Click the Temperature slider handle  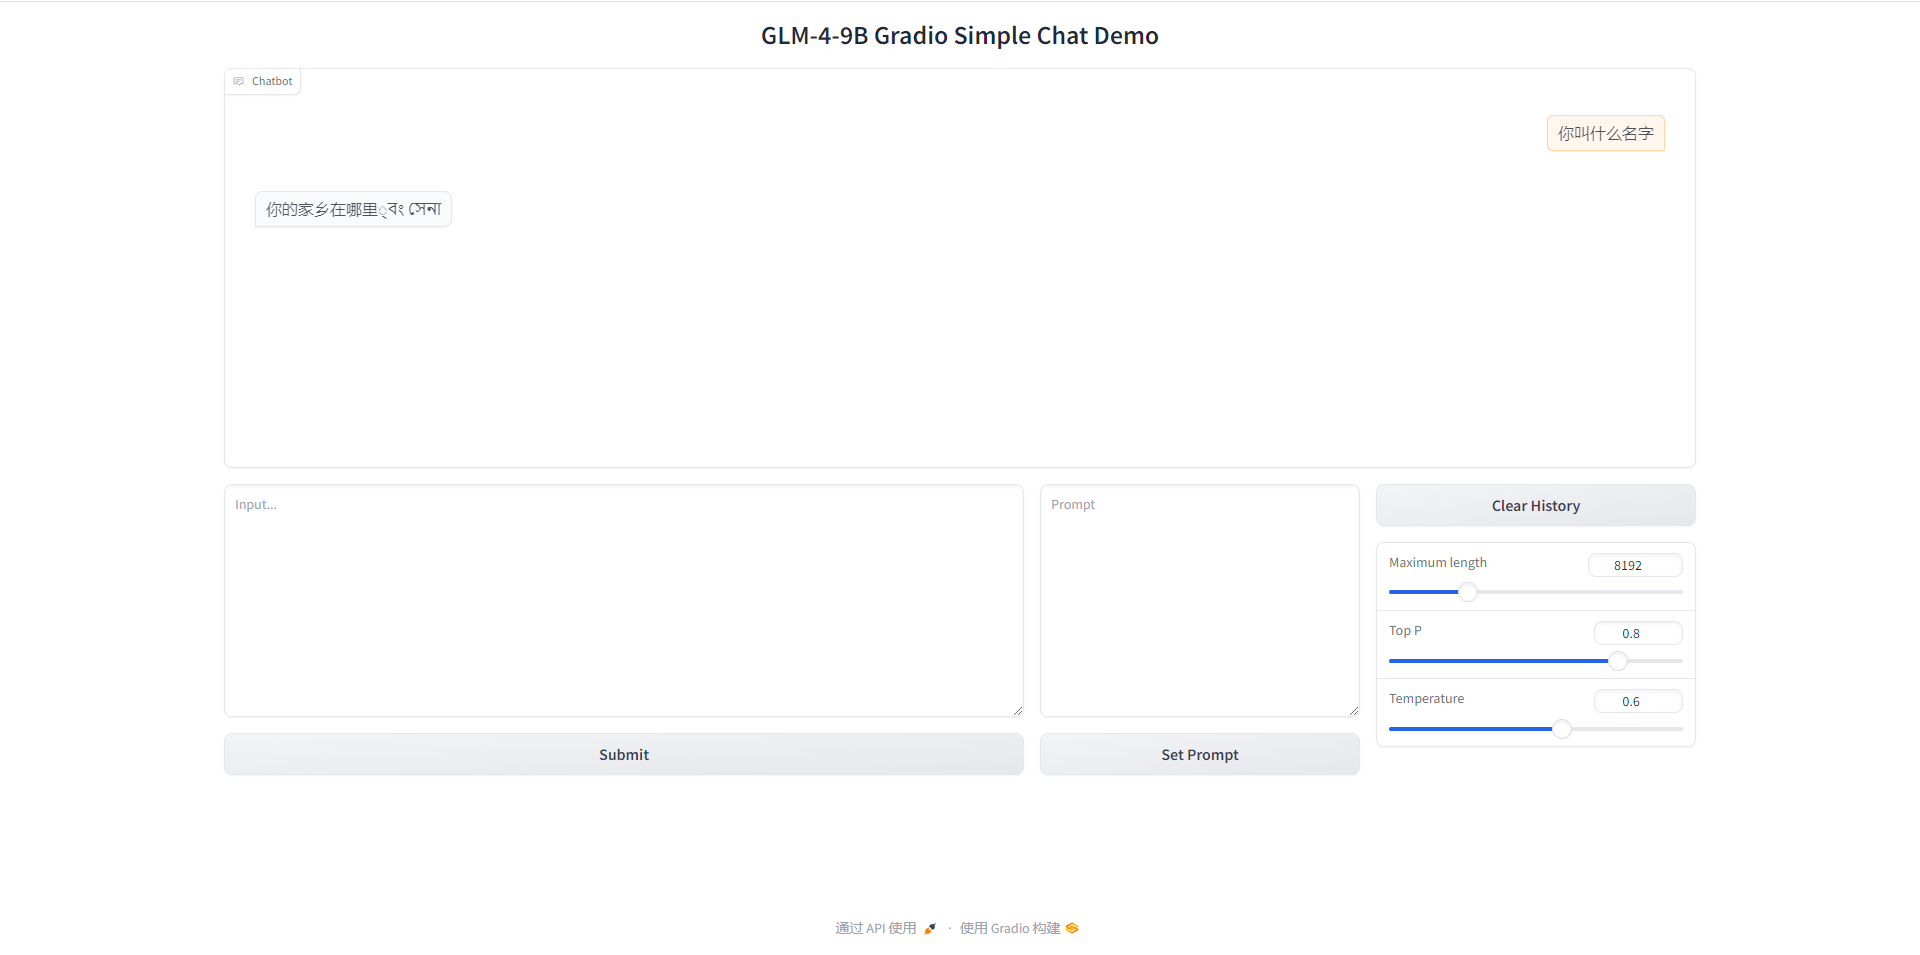[x=1562, y=728]
